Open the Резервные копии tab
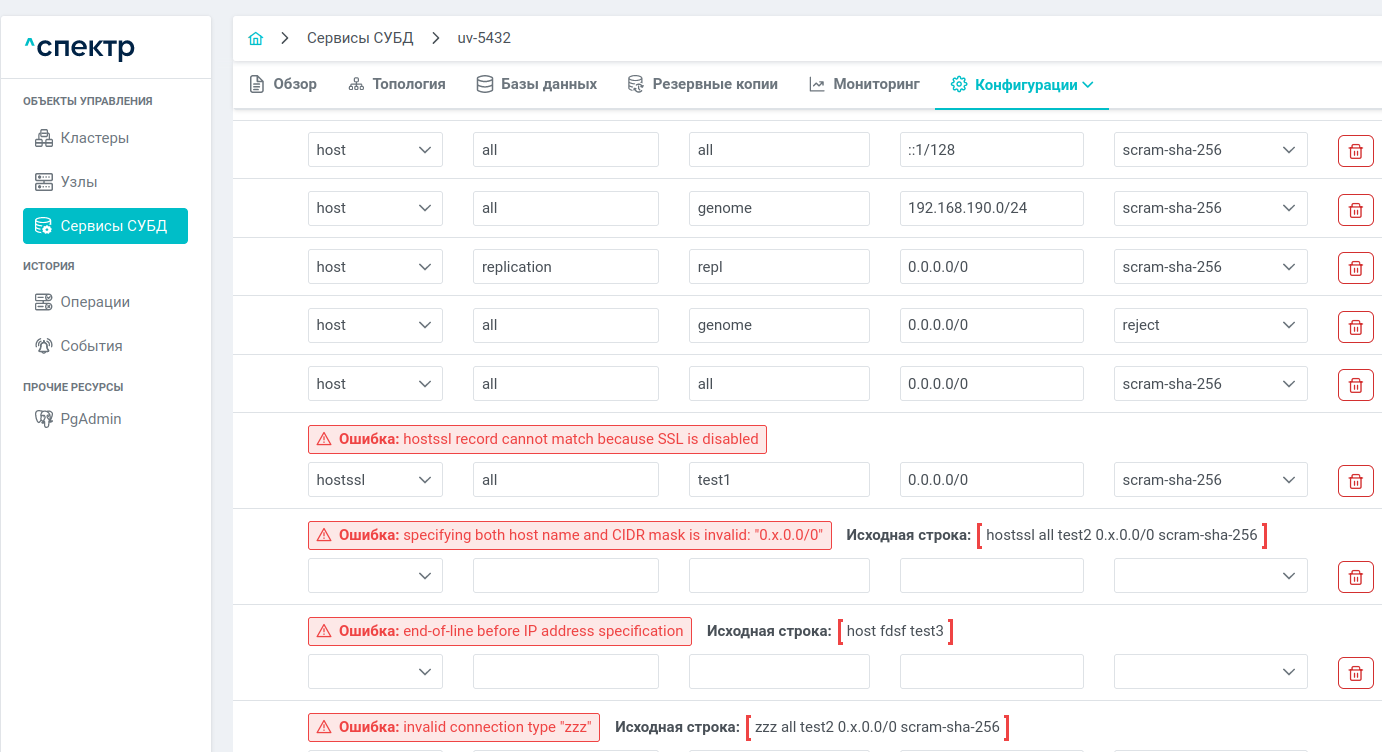The height and width of the screenshot is (752, 1382). point(702,84)
